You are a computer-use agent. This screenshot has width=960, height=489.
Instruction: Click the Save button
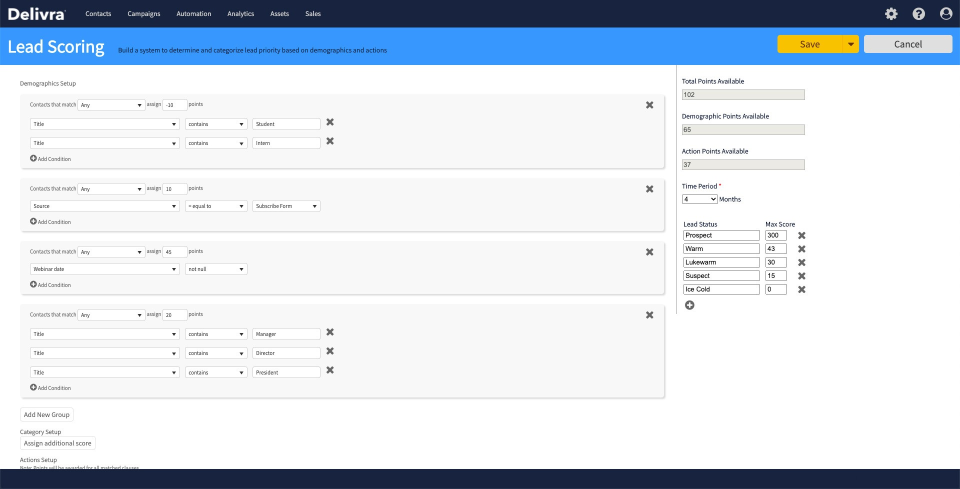(x=810, y=44)
